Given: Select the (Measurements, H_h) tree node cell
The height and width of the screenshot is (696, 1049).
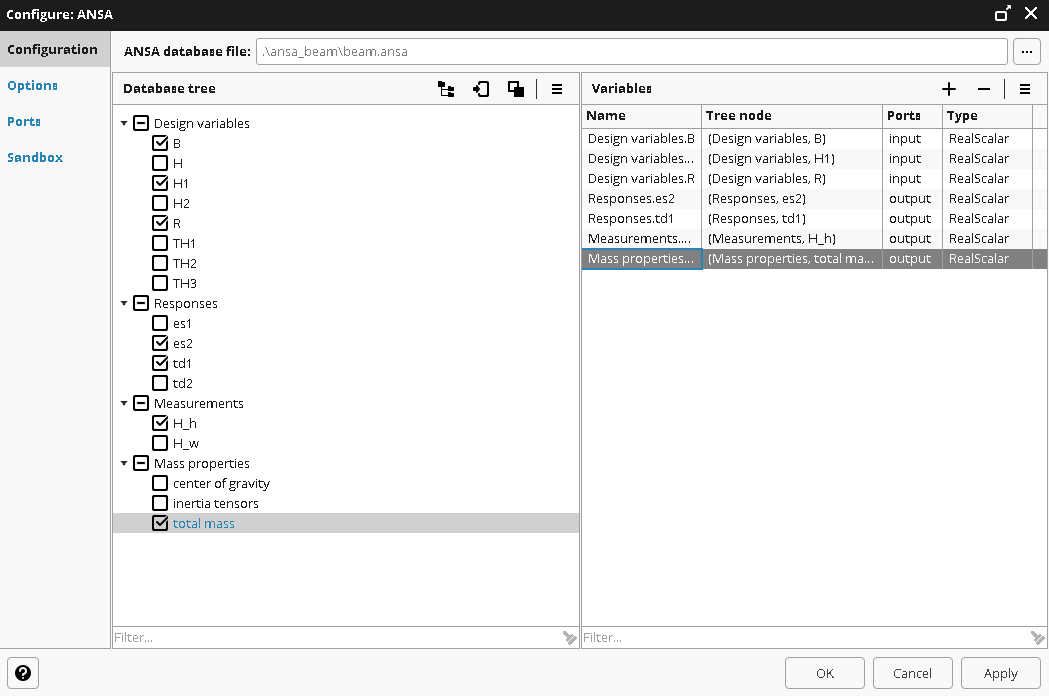Looking at the screenshot, I should pyautogui.click(x=792, y=239).
